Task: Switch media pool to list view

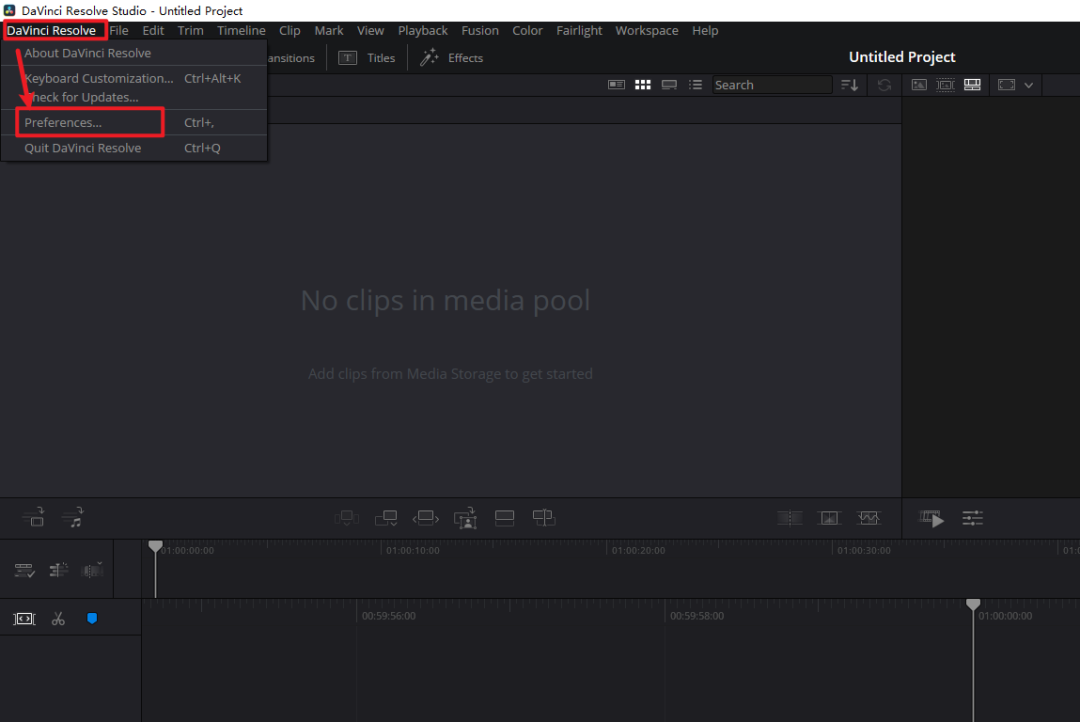Action: 696,85
